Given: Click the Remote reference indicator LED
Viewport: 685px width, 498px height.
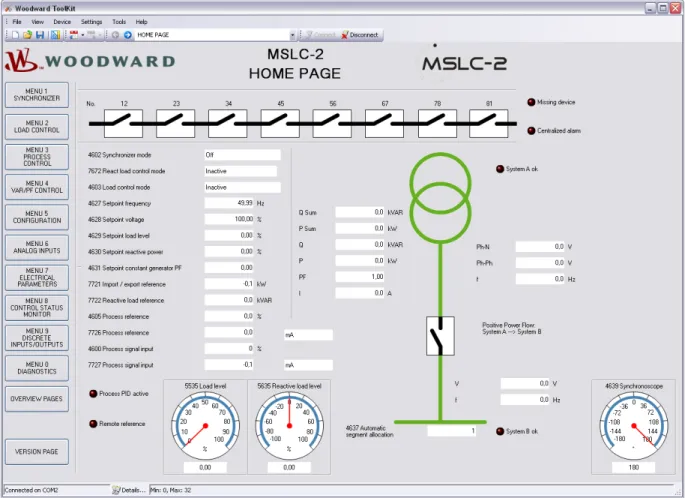Looking at the screenshot, I should tap(93, 424).
